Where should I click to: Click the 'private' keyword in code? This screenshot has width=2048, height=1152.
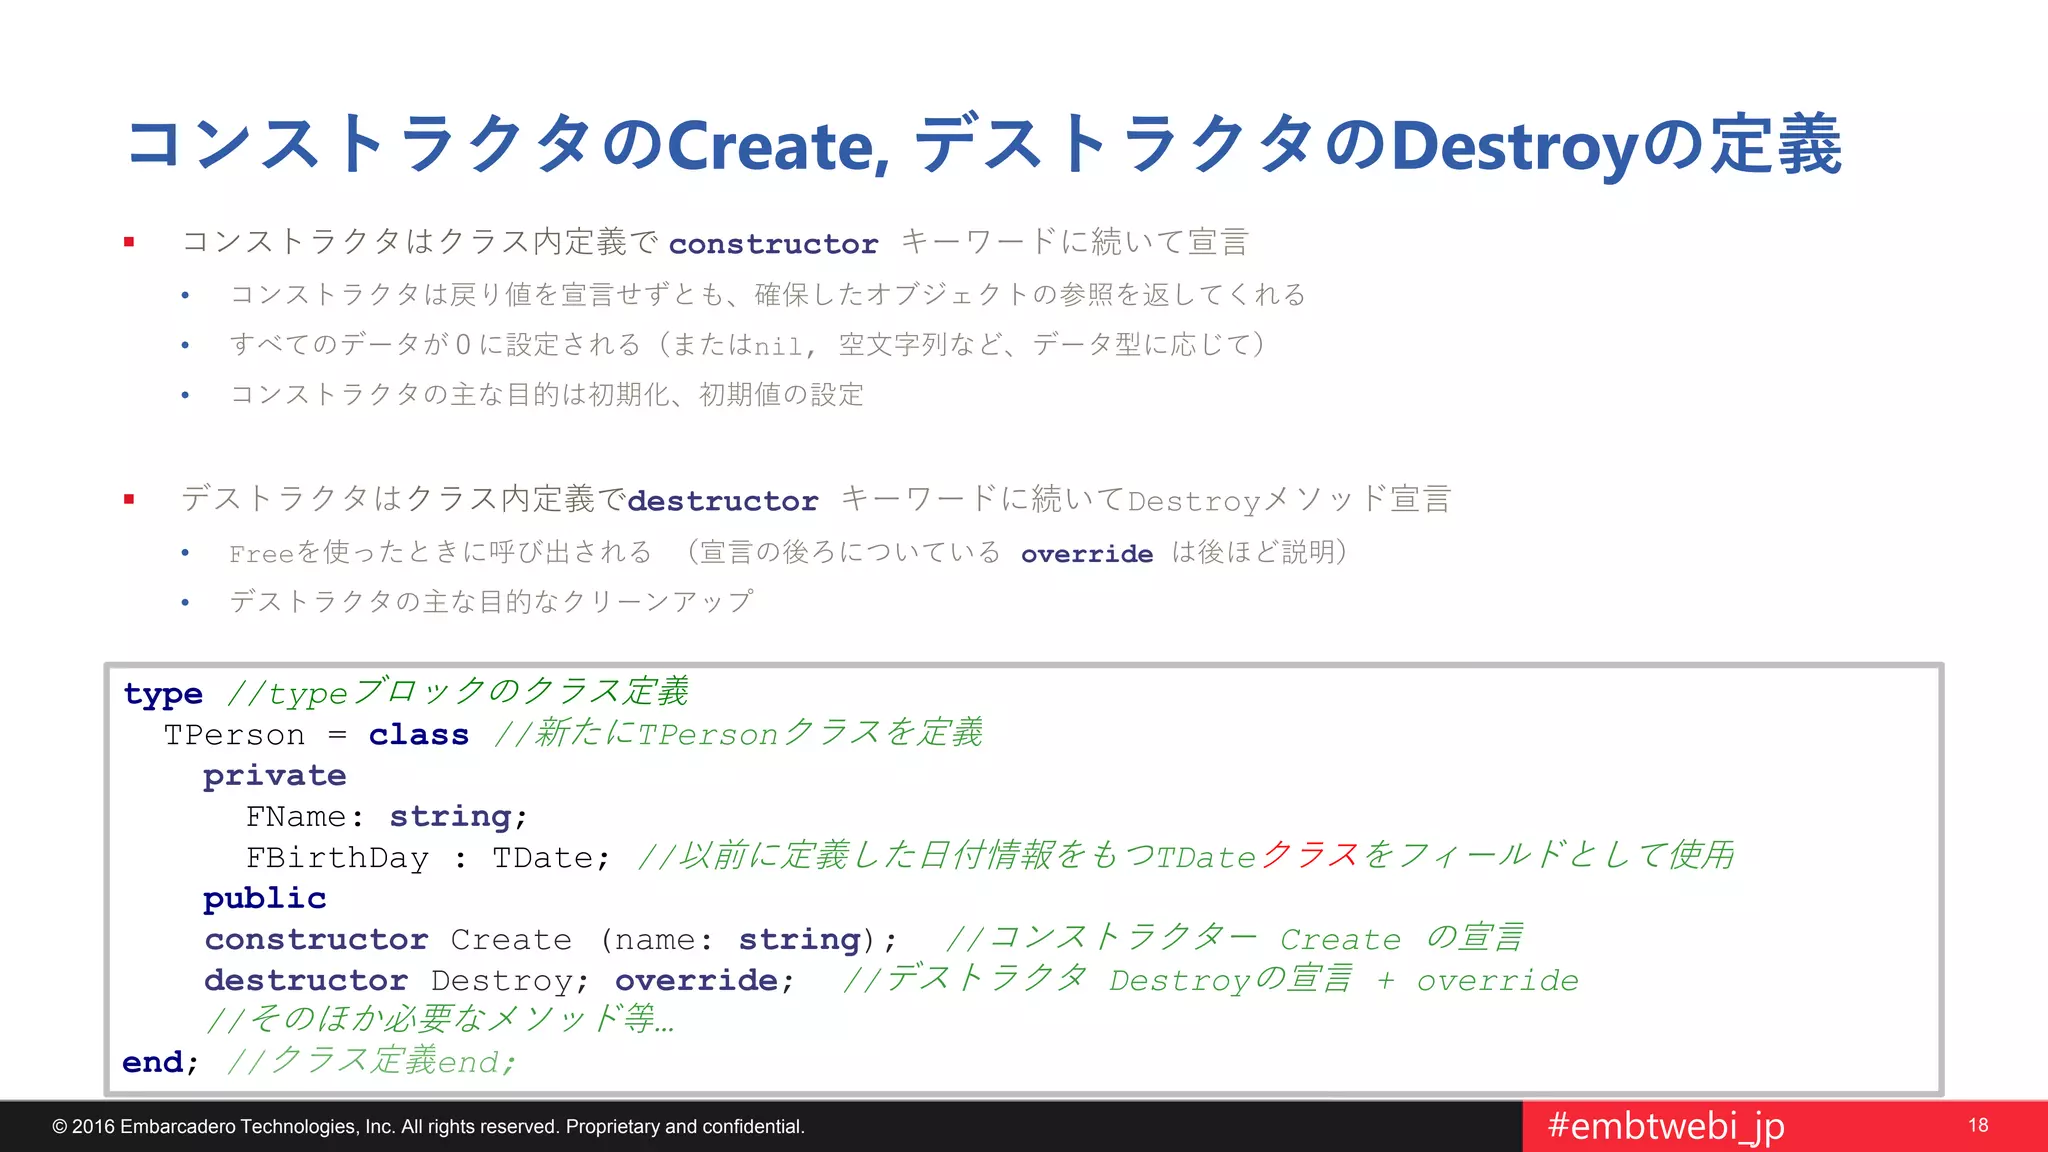pyautogui.click(x=274, y=776)
